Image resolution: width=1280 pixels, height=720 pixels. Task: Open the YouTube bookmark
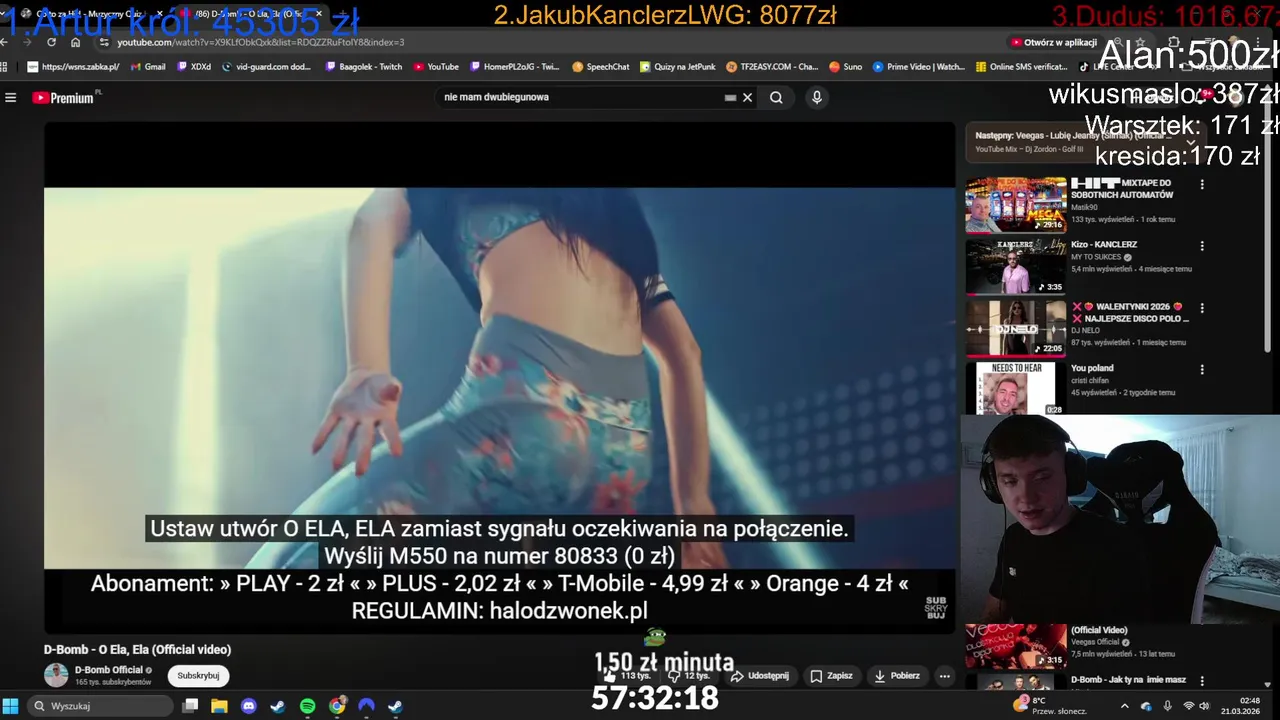click(435, 67)
